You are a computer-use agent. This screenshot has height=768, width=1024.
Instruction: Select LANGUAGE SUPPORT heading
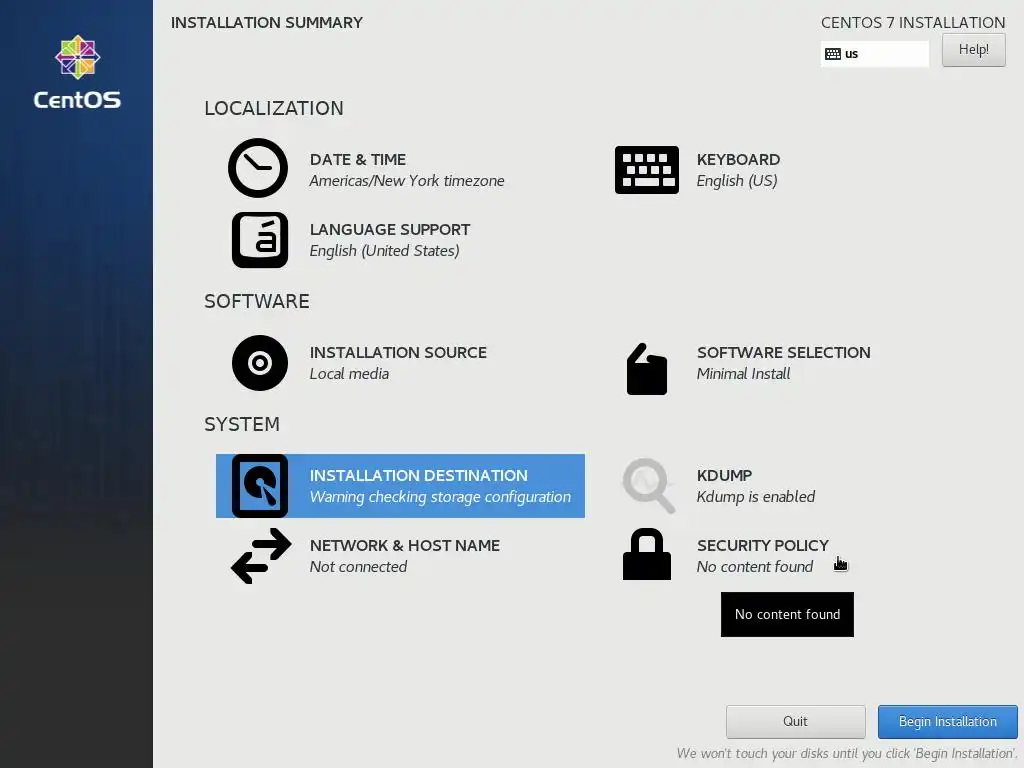coord(390,229)
